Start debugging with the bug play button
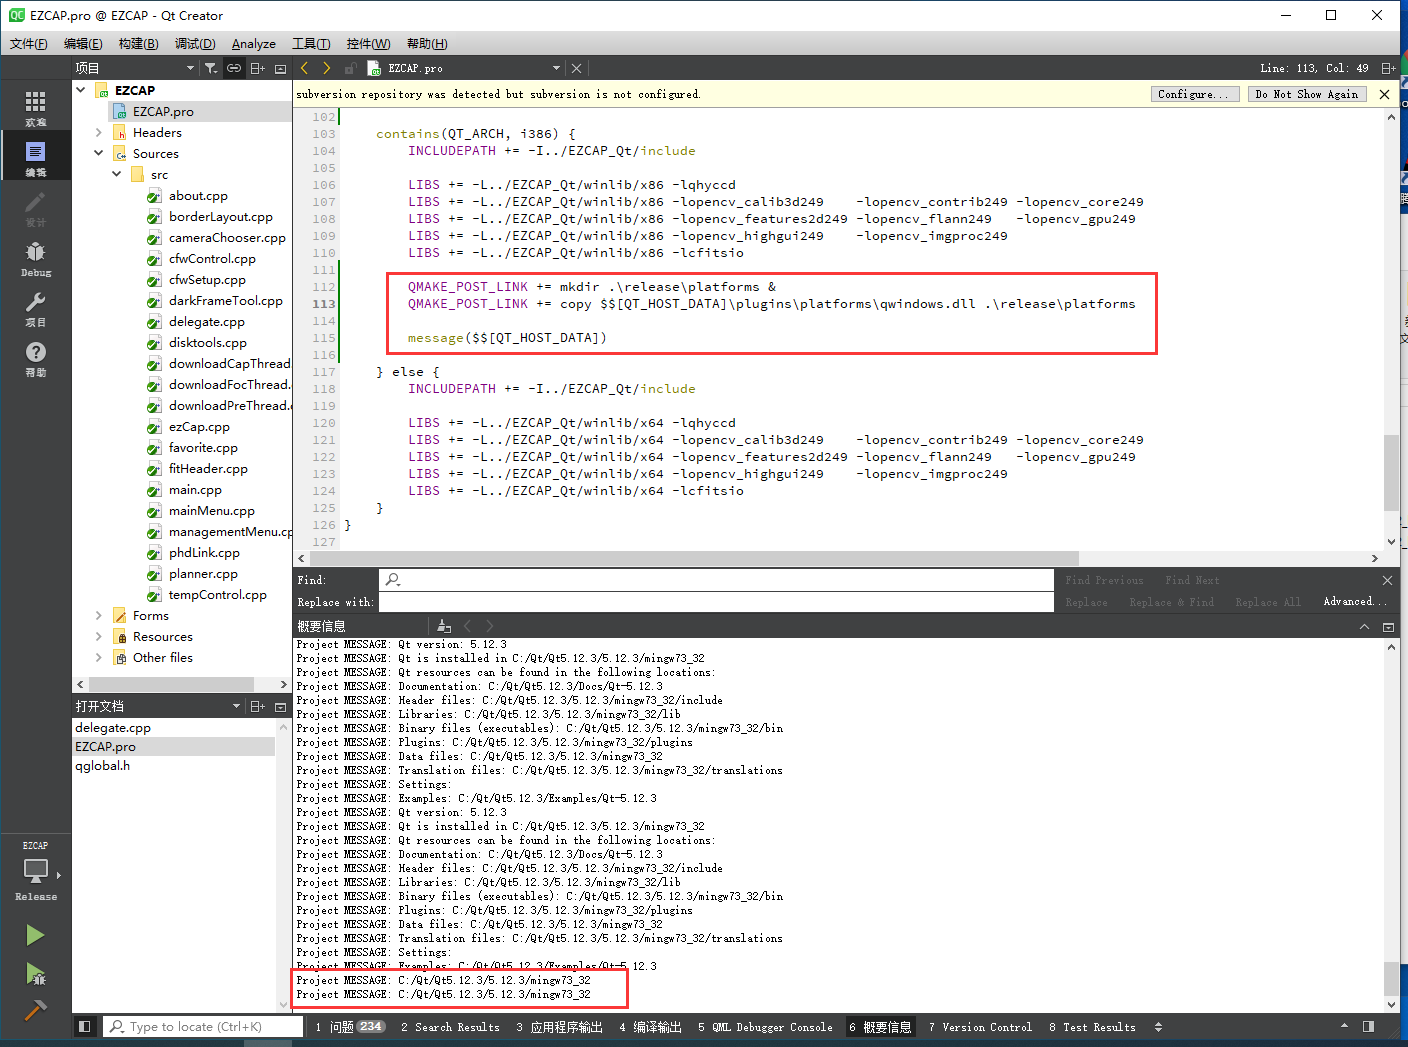 click(x=35, y=973)
